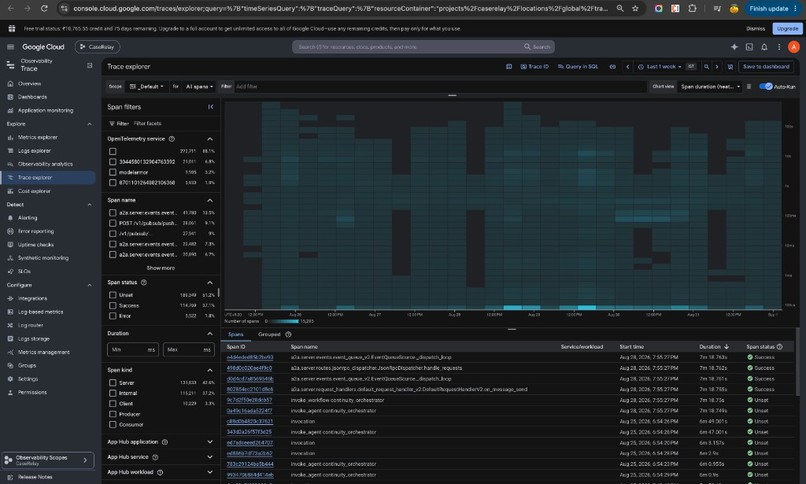Check the Internal span kind checkbox
Image resolution: width=806 pixels, height=484 pixels.
[113, 393]
